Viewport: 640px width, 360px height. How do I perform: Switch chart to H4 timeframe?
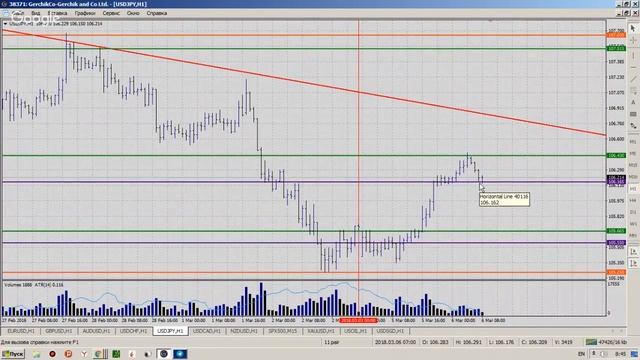point(633,201)
